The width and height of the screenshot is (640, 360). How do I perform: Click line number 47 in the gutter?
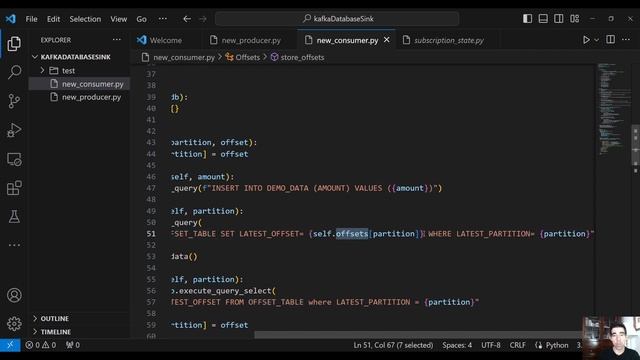pos(151,188)
